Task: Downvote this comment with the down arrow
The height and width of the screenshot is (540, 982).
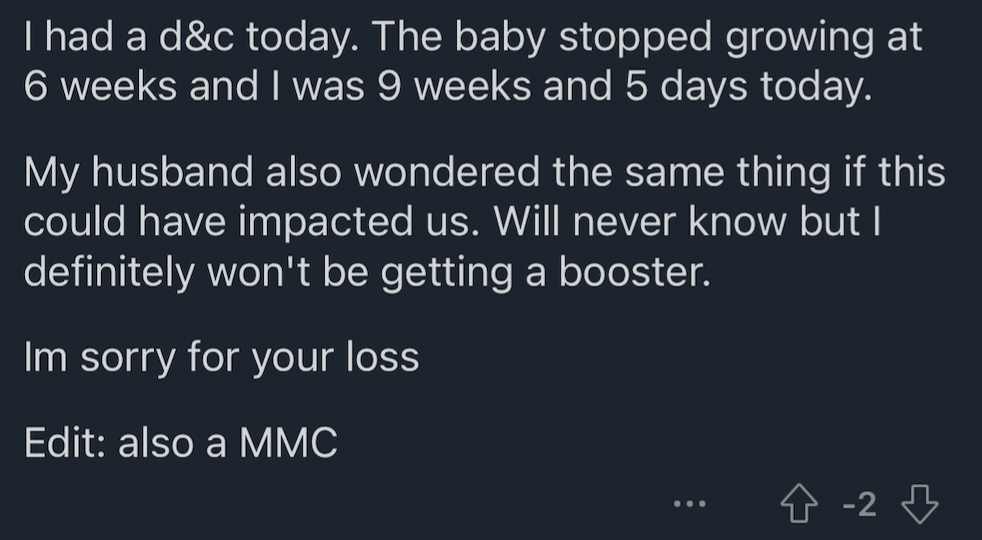Action: coord(919,504)
